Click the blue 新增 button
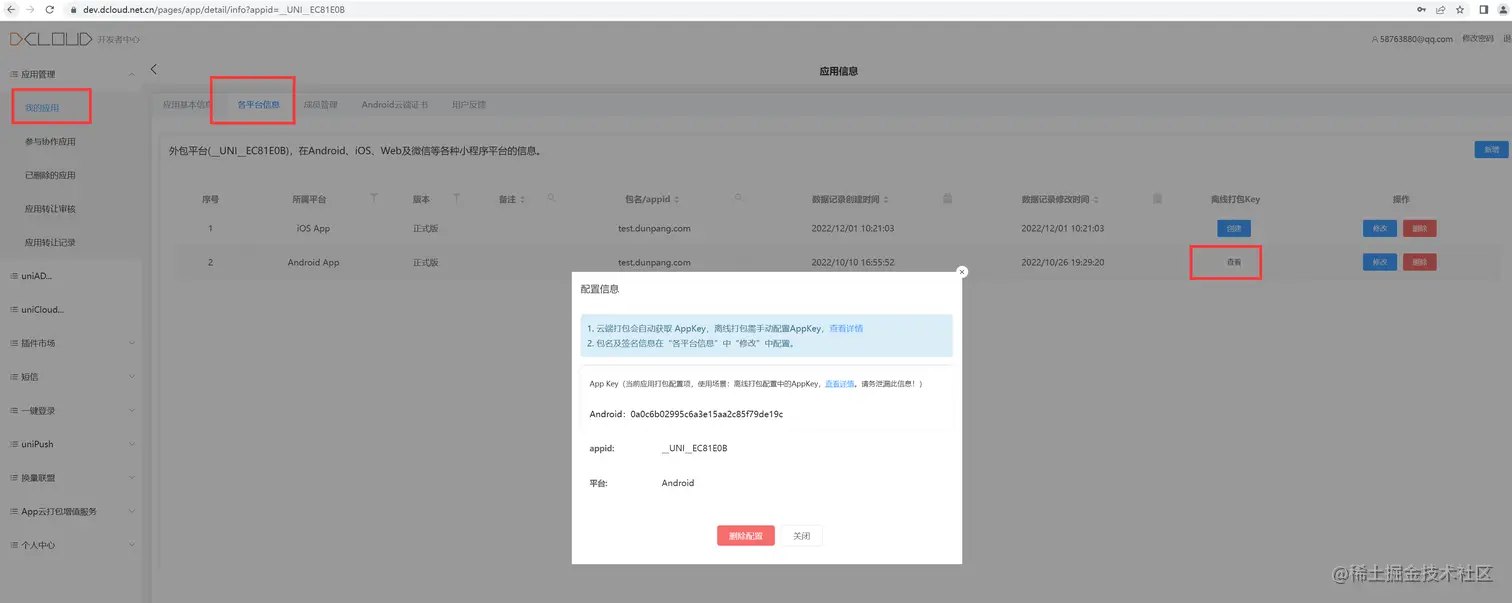The image size is (1512, 603). (x=1491, y=149)
